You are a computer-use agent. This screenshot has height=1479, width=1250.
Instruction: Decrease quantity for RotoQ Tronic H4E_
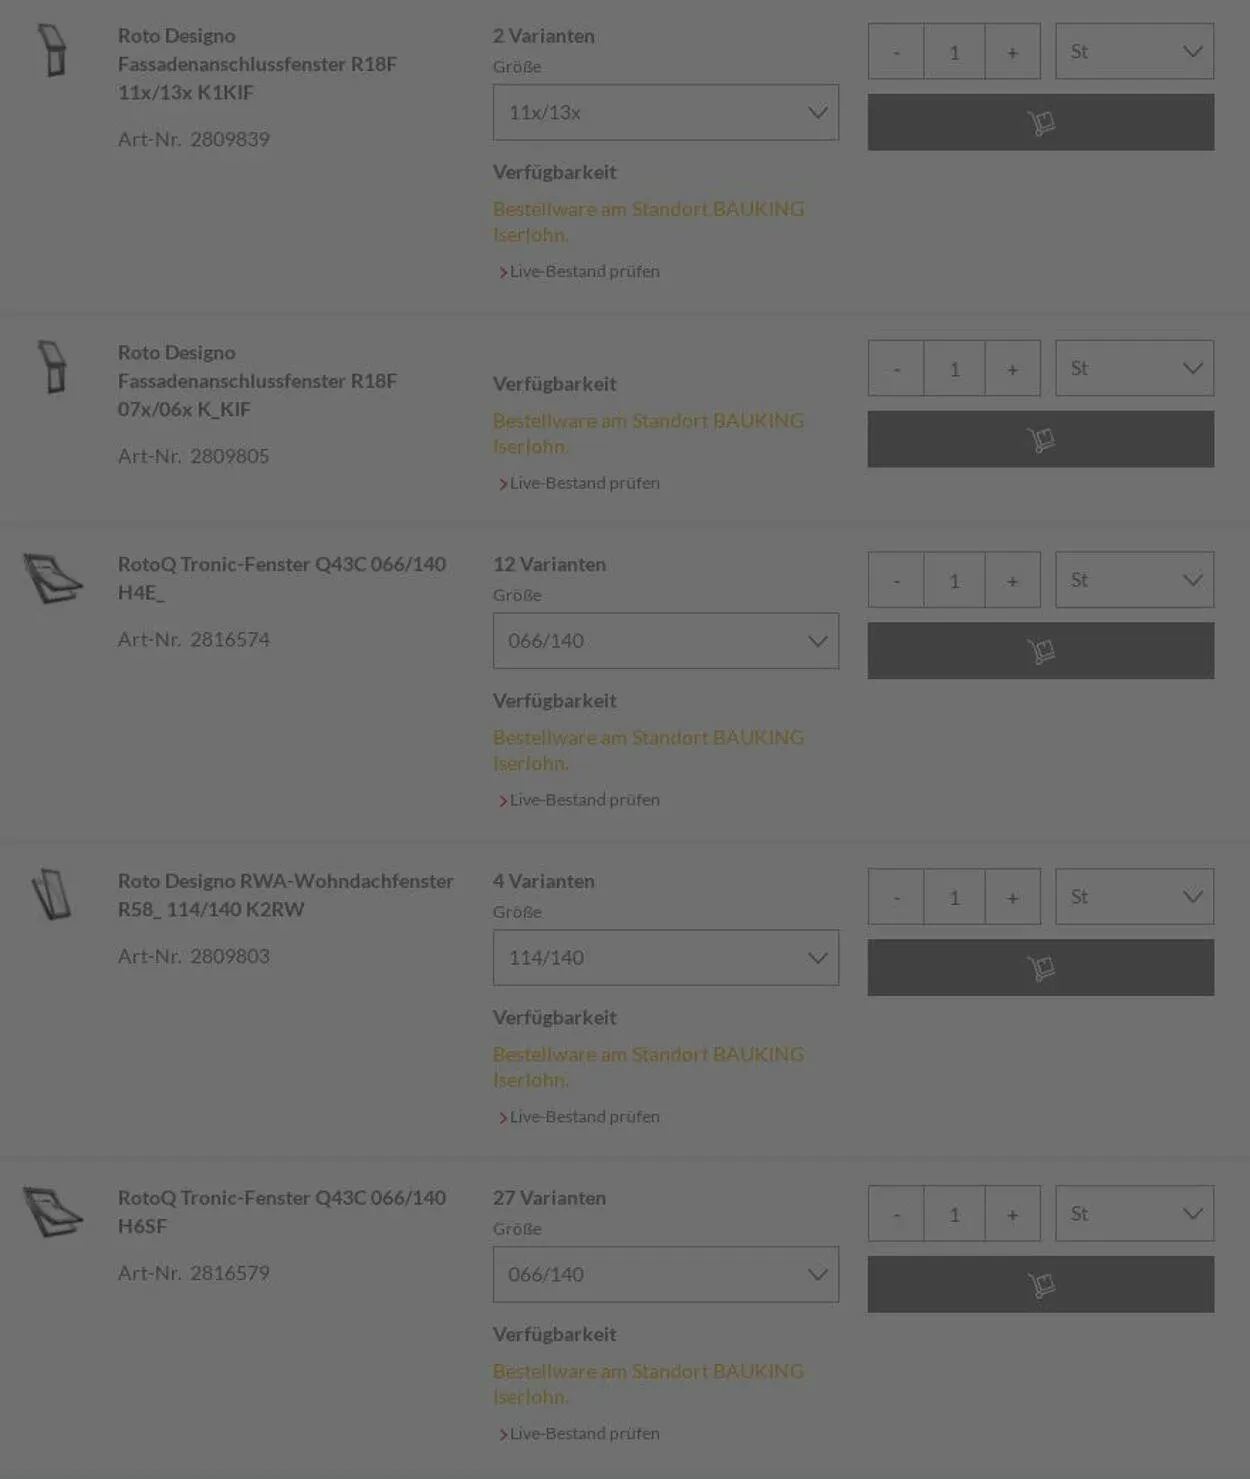pos(896,581)
